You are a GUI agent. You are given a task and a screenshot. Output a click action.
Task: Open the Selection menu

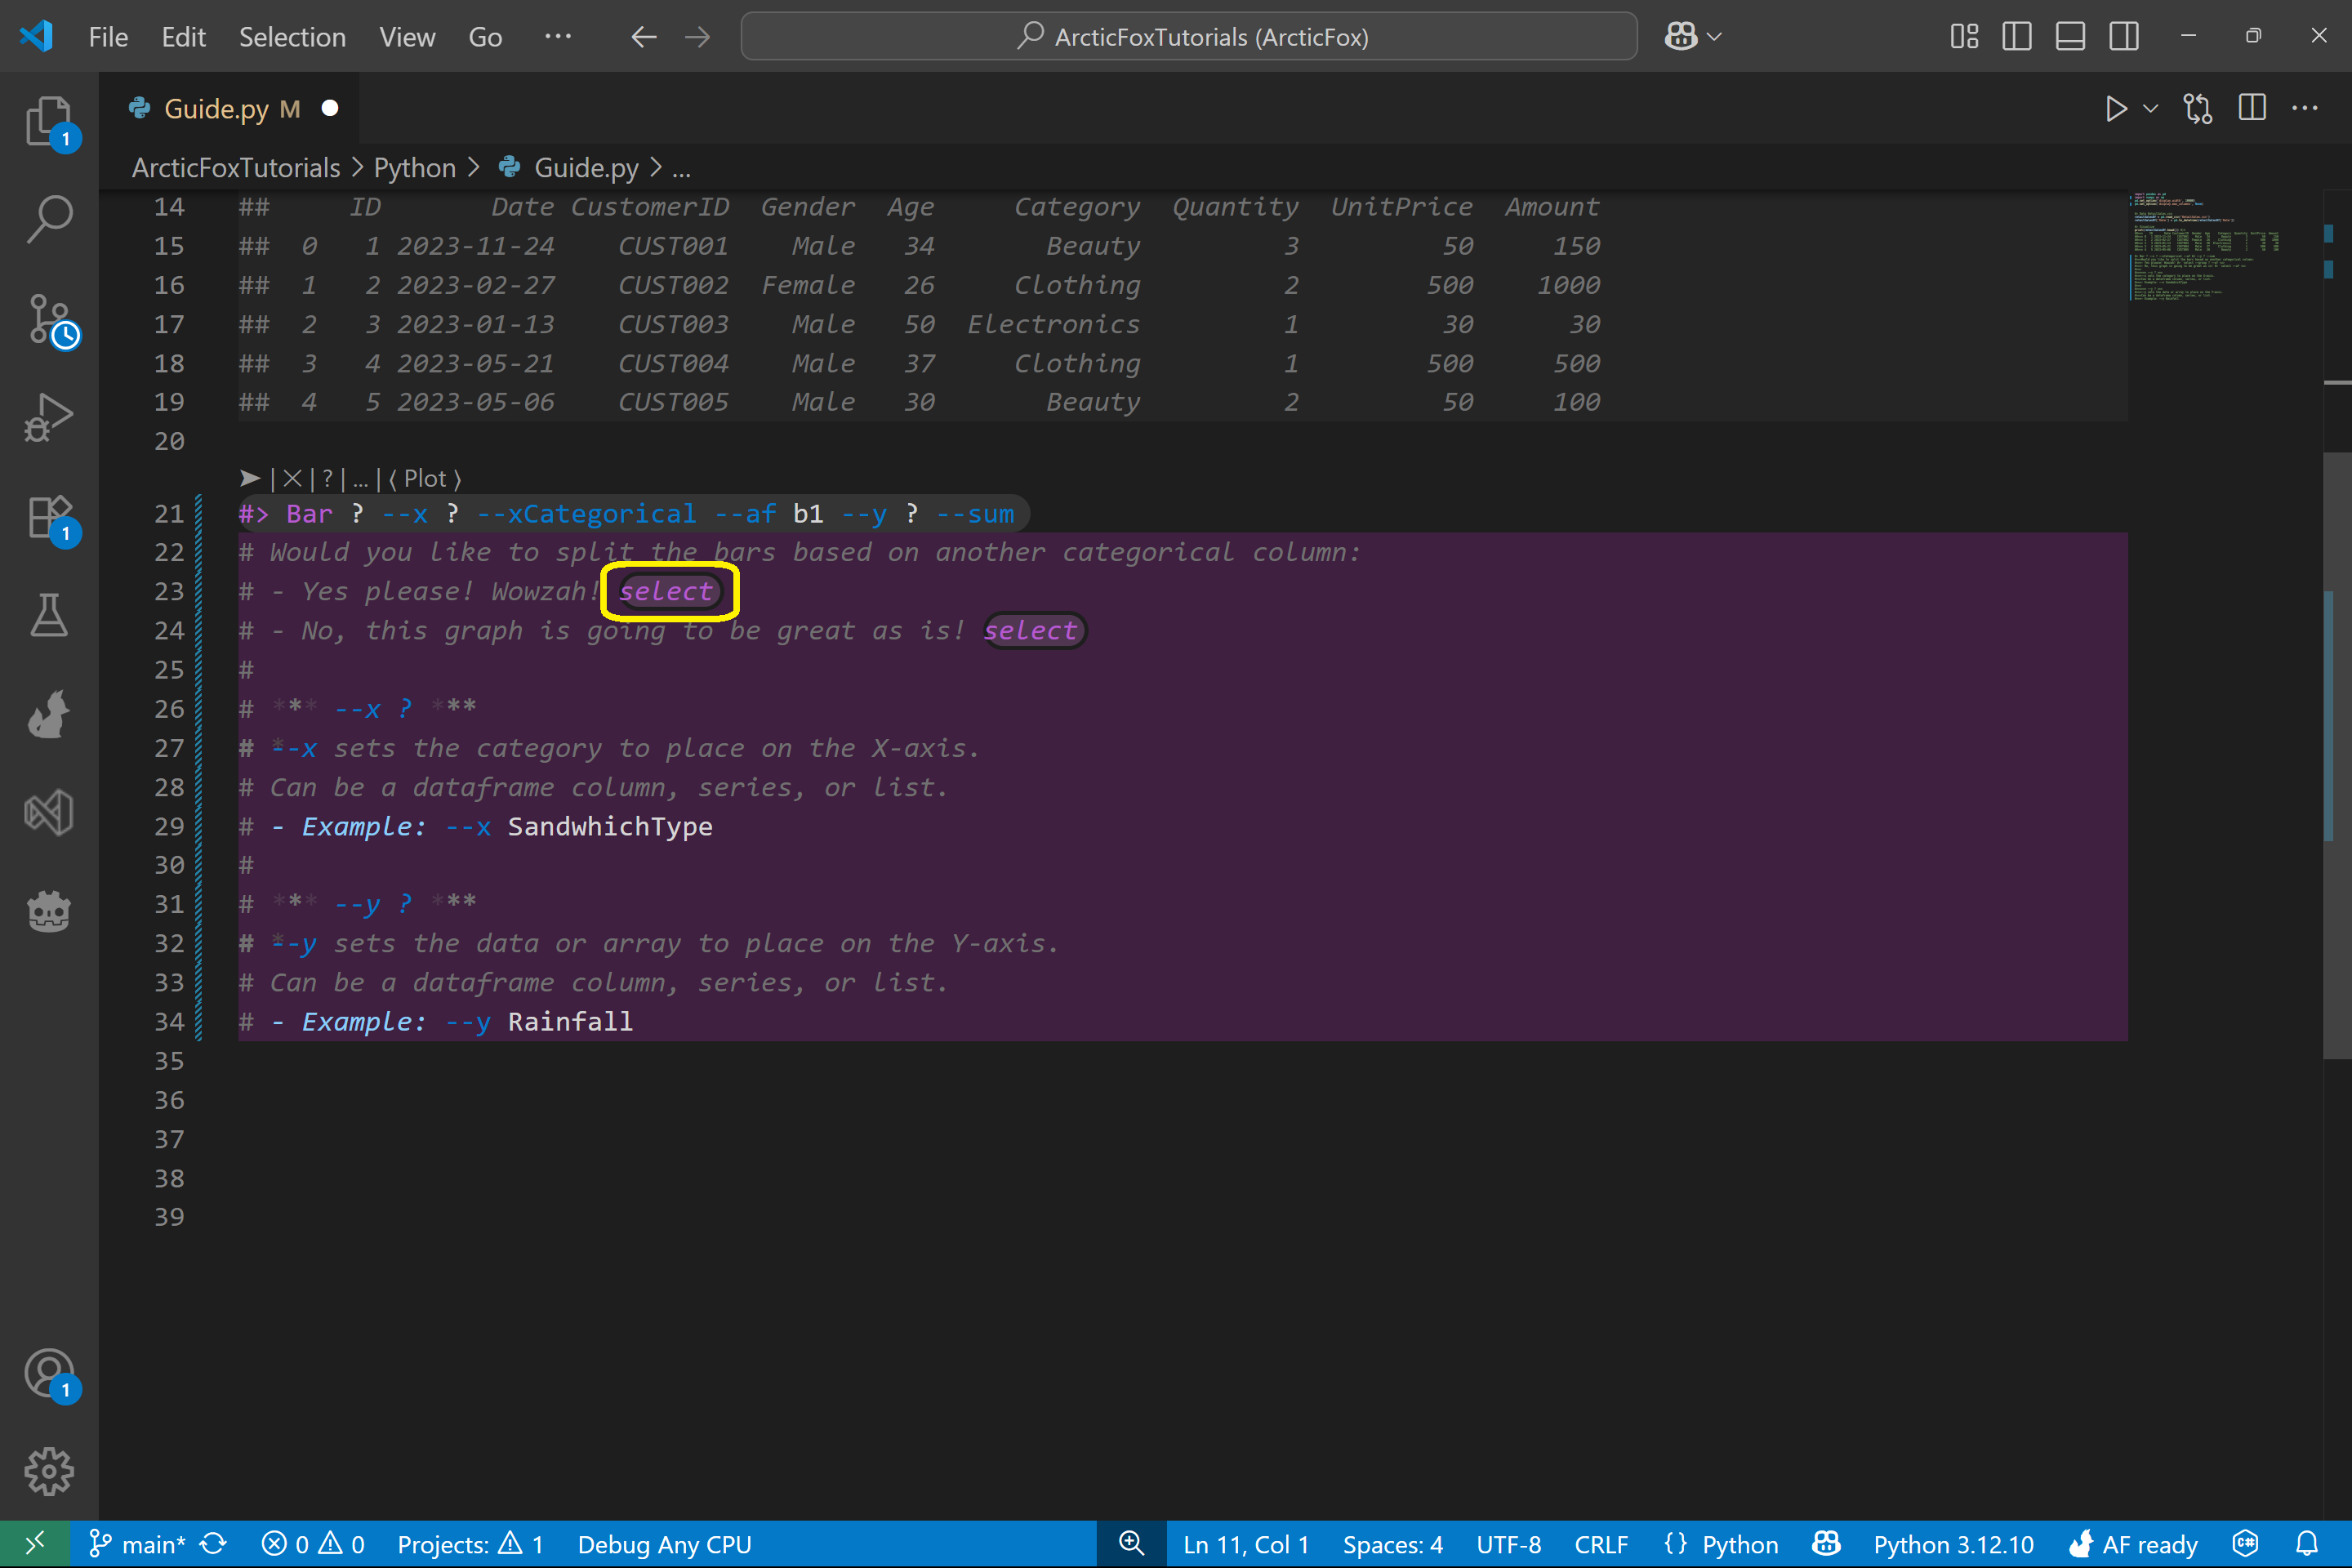pos(292,37)
